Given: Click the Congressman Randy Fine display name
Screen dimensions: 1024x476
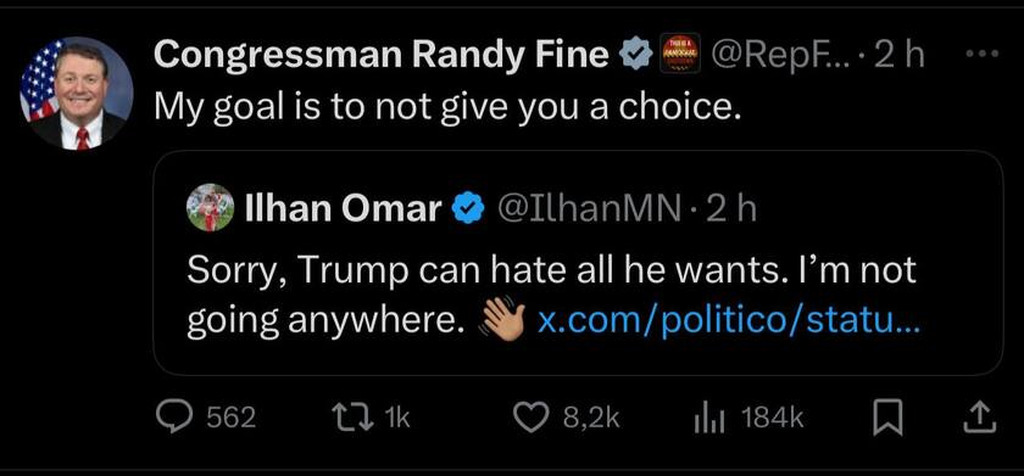Looking at the screenshot, I should click(381, 55).
